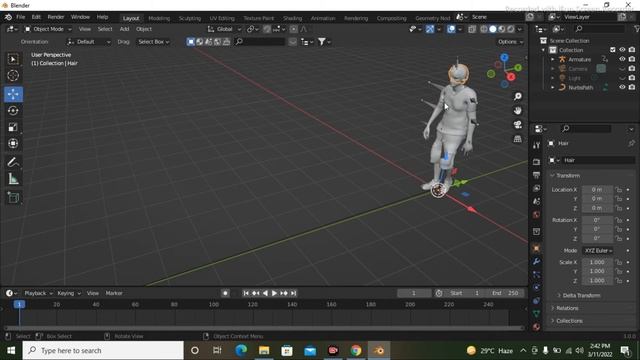This screenshot has height=360, width=640.
Task: Open Output properties tab
Action: [537, 175]
